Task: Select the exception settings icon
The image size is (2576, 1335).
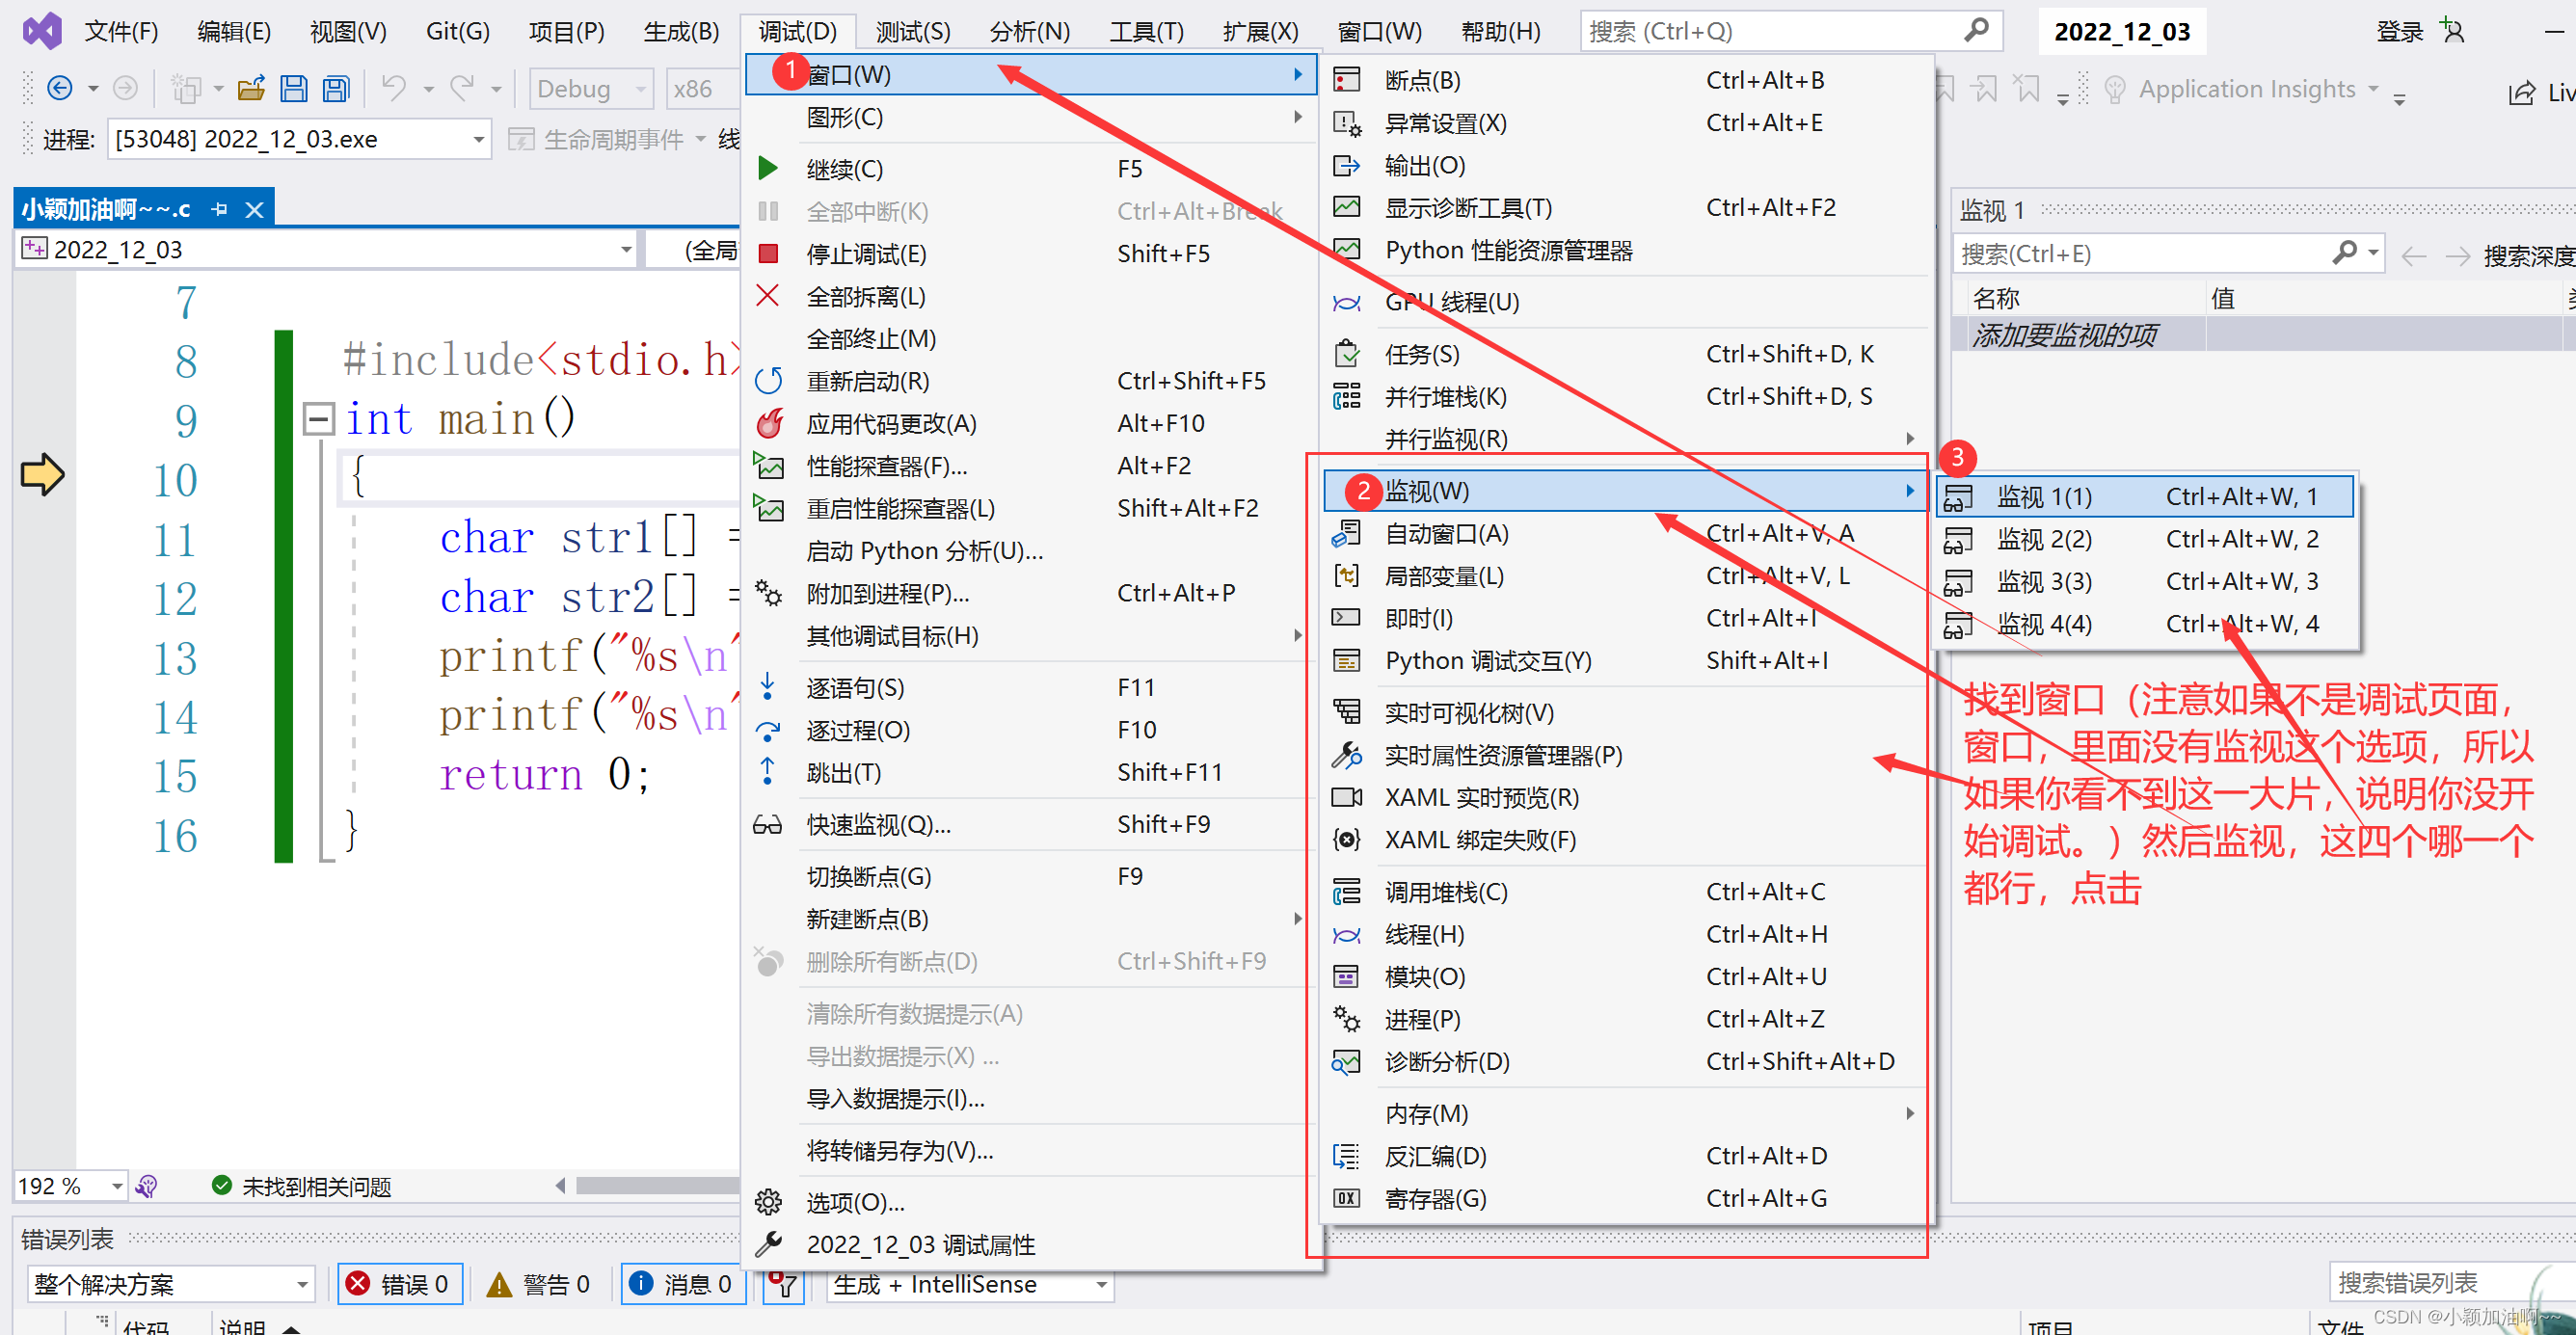Action: [x=1347, y=122]
